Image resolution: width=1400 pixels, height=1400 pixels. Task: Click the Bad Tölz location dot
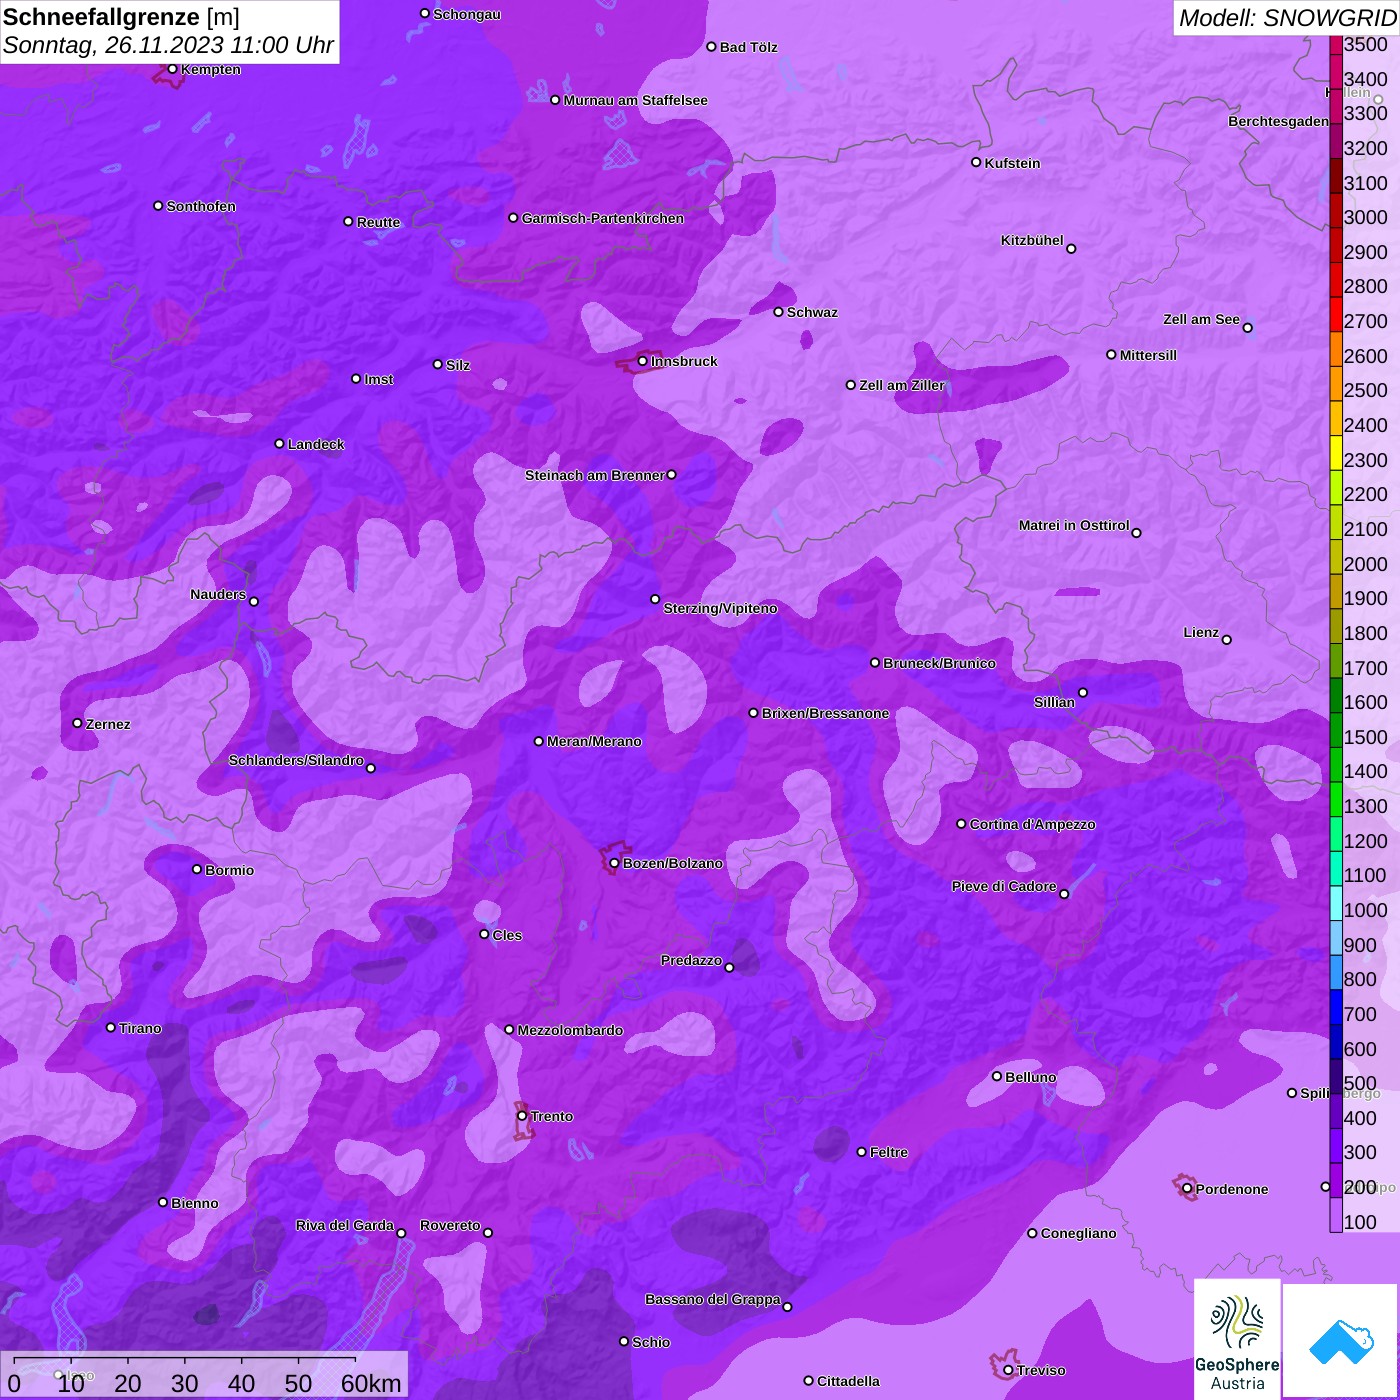711,47
